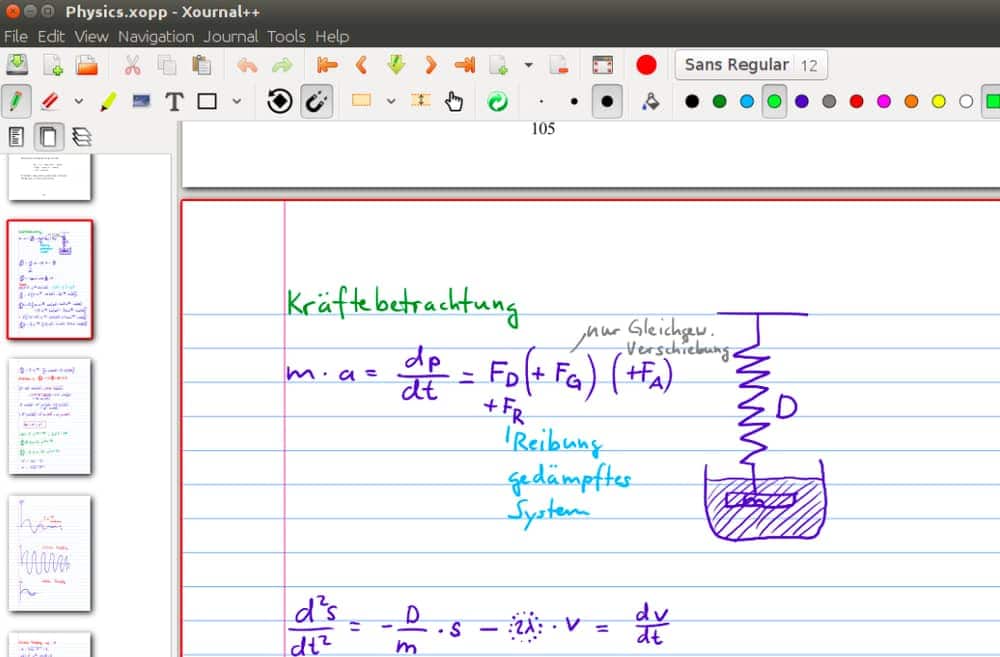Click the green circular refresh arrow tool
This screenshot has height=657, width=1000.
[497, 101]
